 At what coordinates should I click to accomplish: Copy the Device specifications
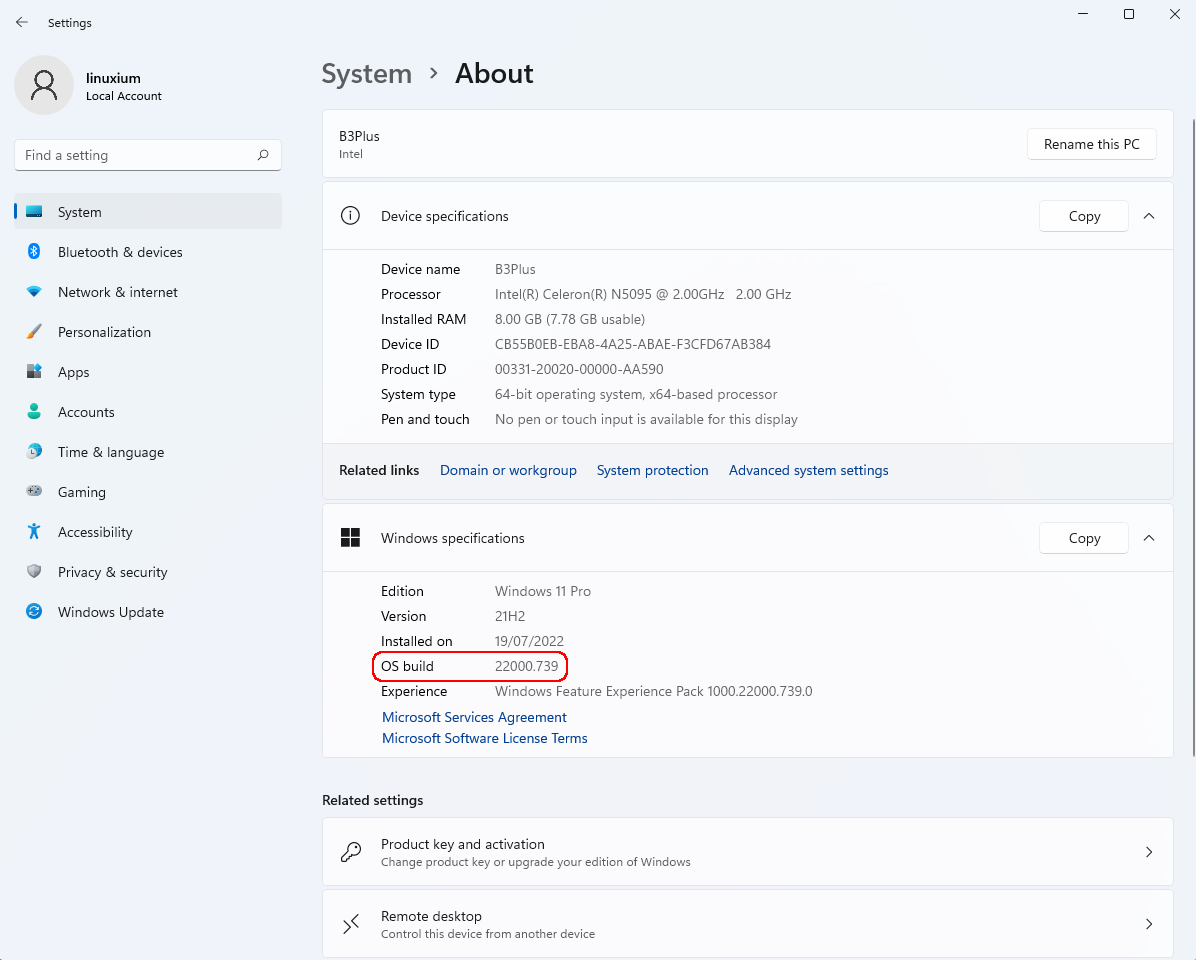click(x=1084, y=216)
